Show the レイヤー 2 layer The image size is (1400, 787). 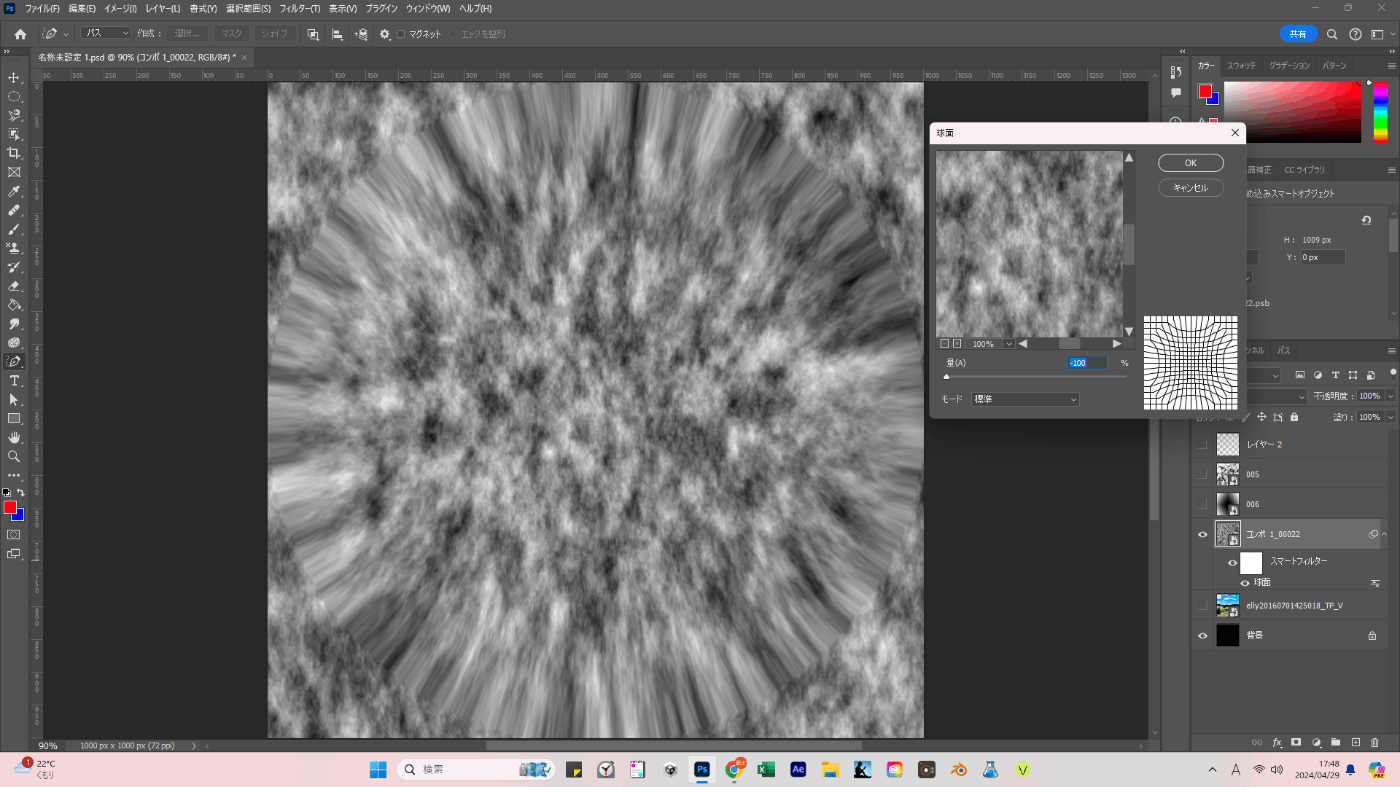(x=1202, y=444)
